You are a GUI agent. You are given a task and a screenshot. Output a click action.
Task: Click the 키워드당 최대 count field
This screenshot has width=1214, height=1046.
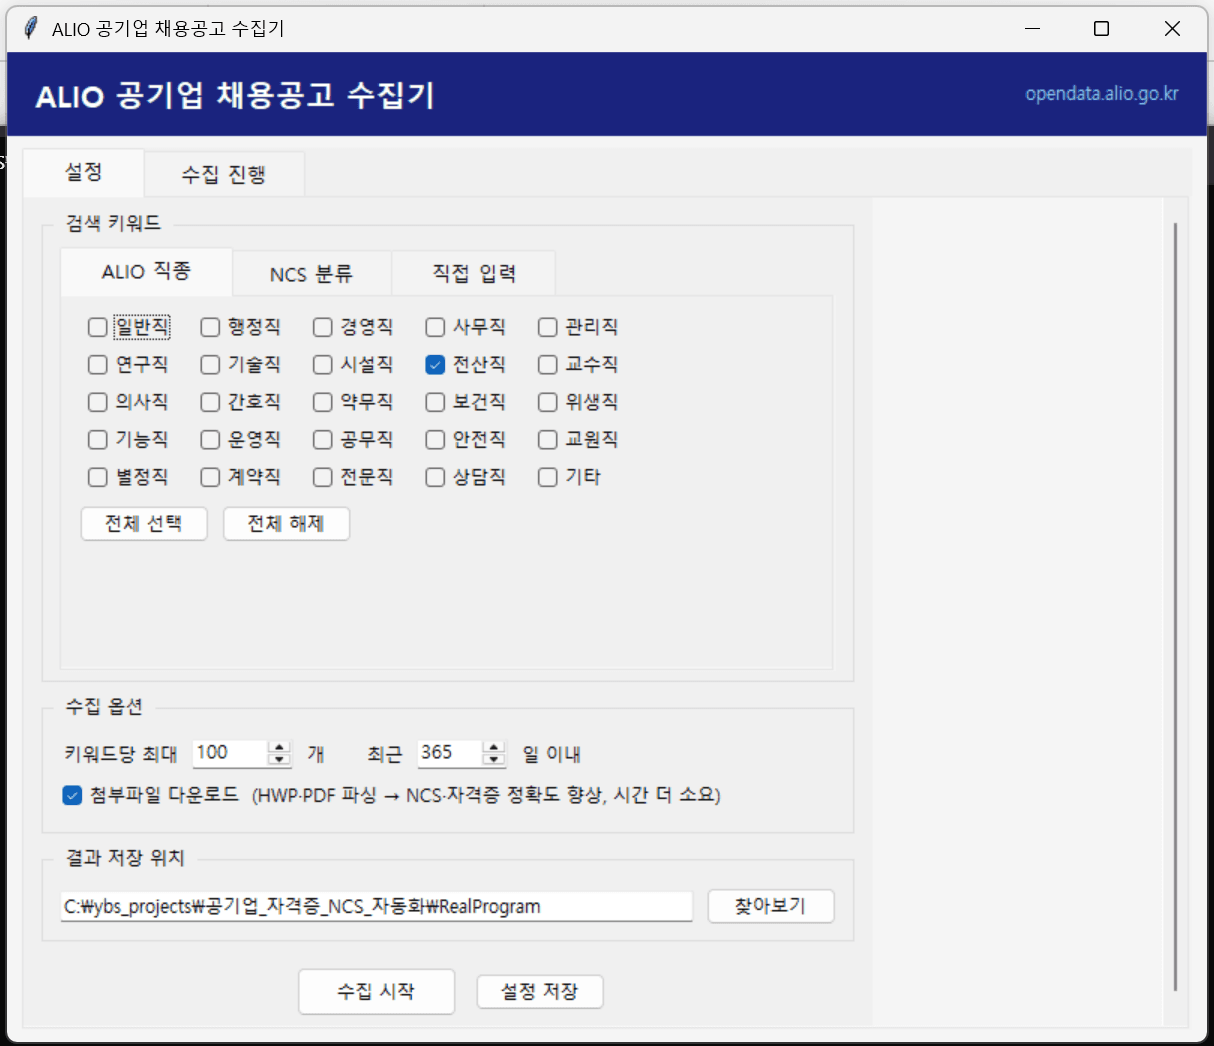point(230,753)
